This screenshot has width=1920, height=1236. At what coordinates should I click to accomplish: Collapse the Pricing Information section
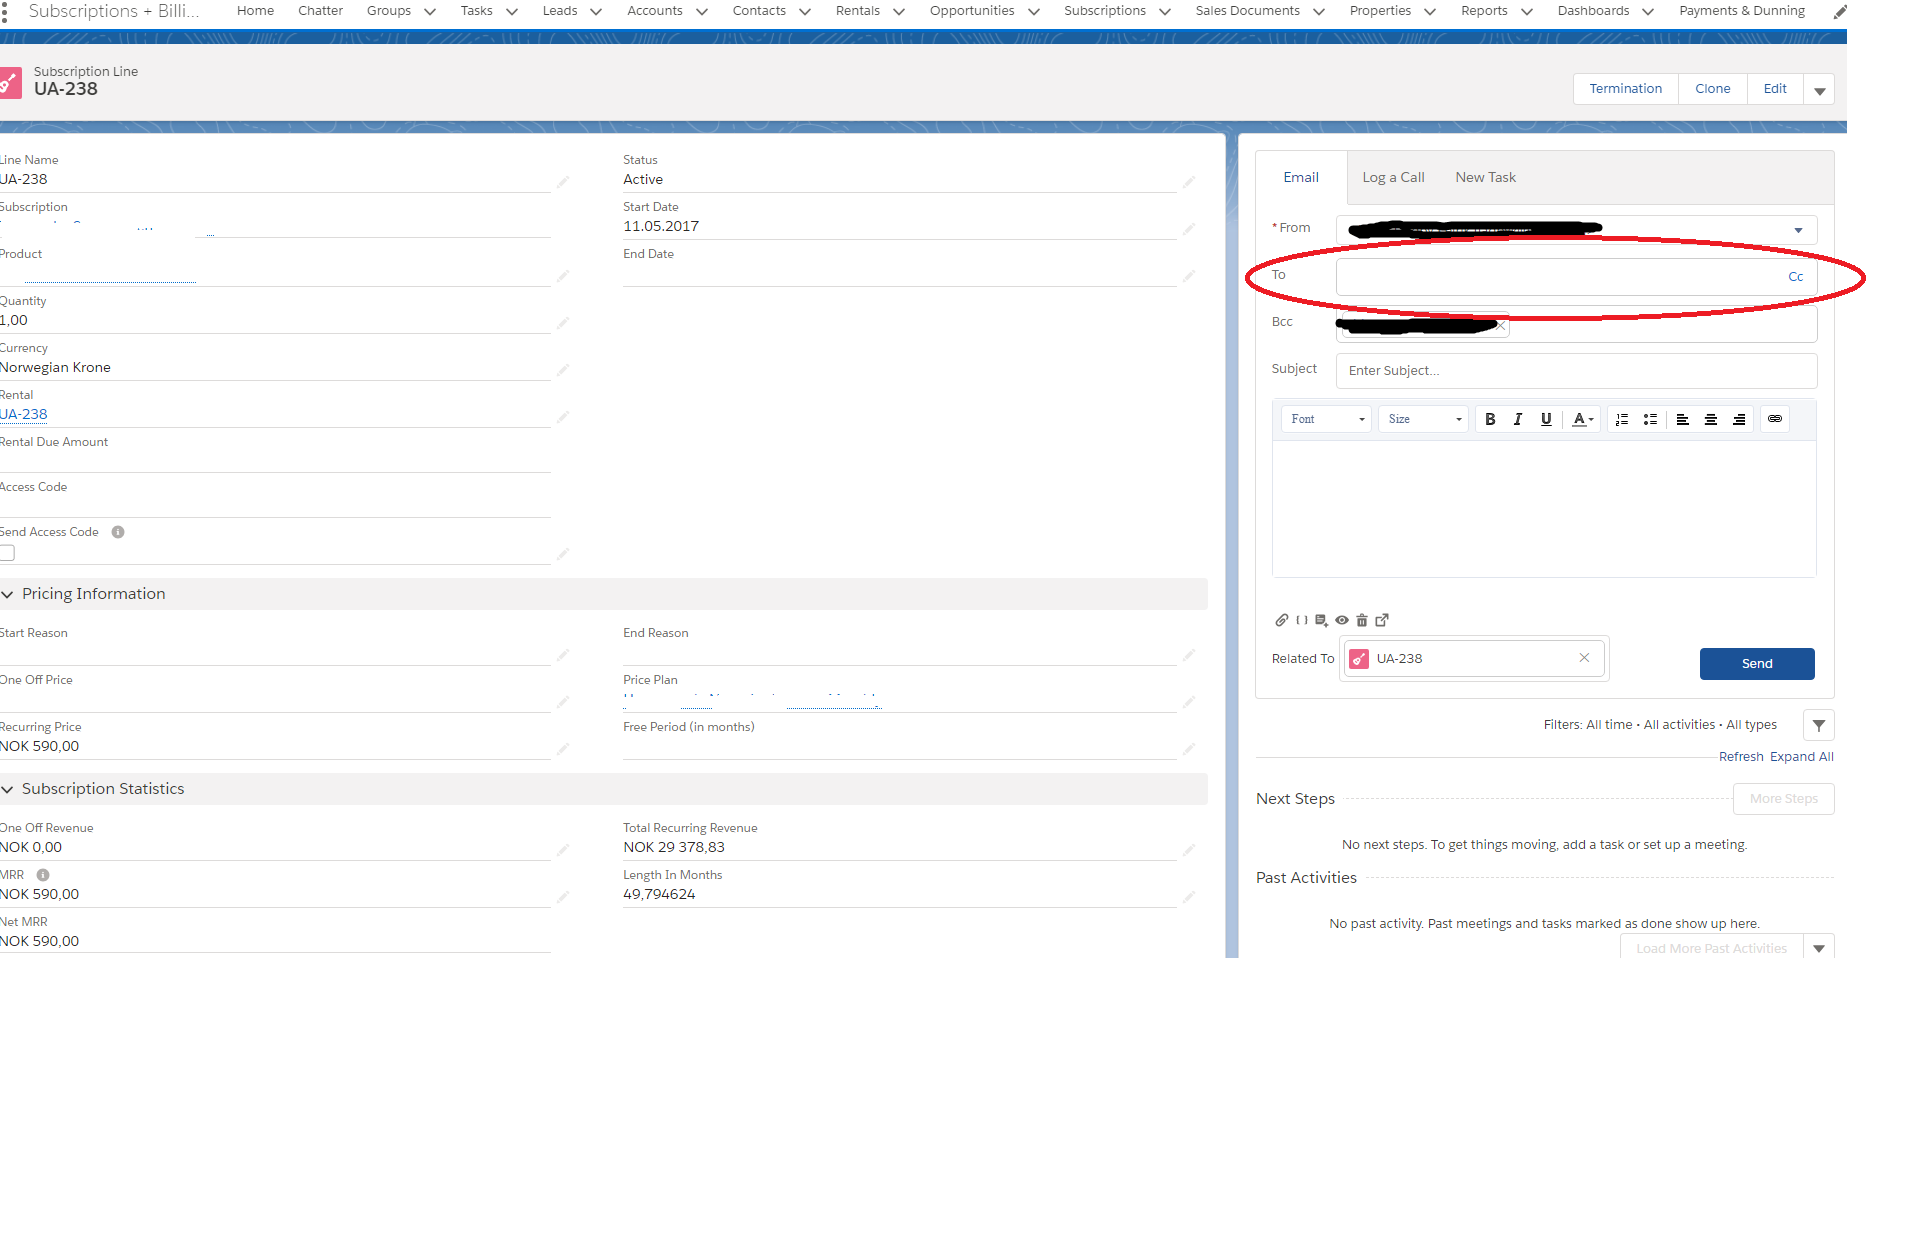[x=8, y=594]
